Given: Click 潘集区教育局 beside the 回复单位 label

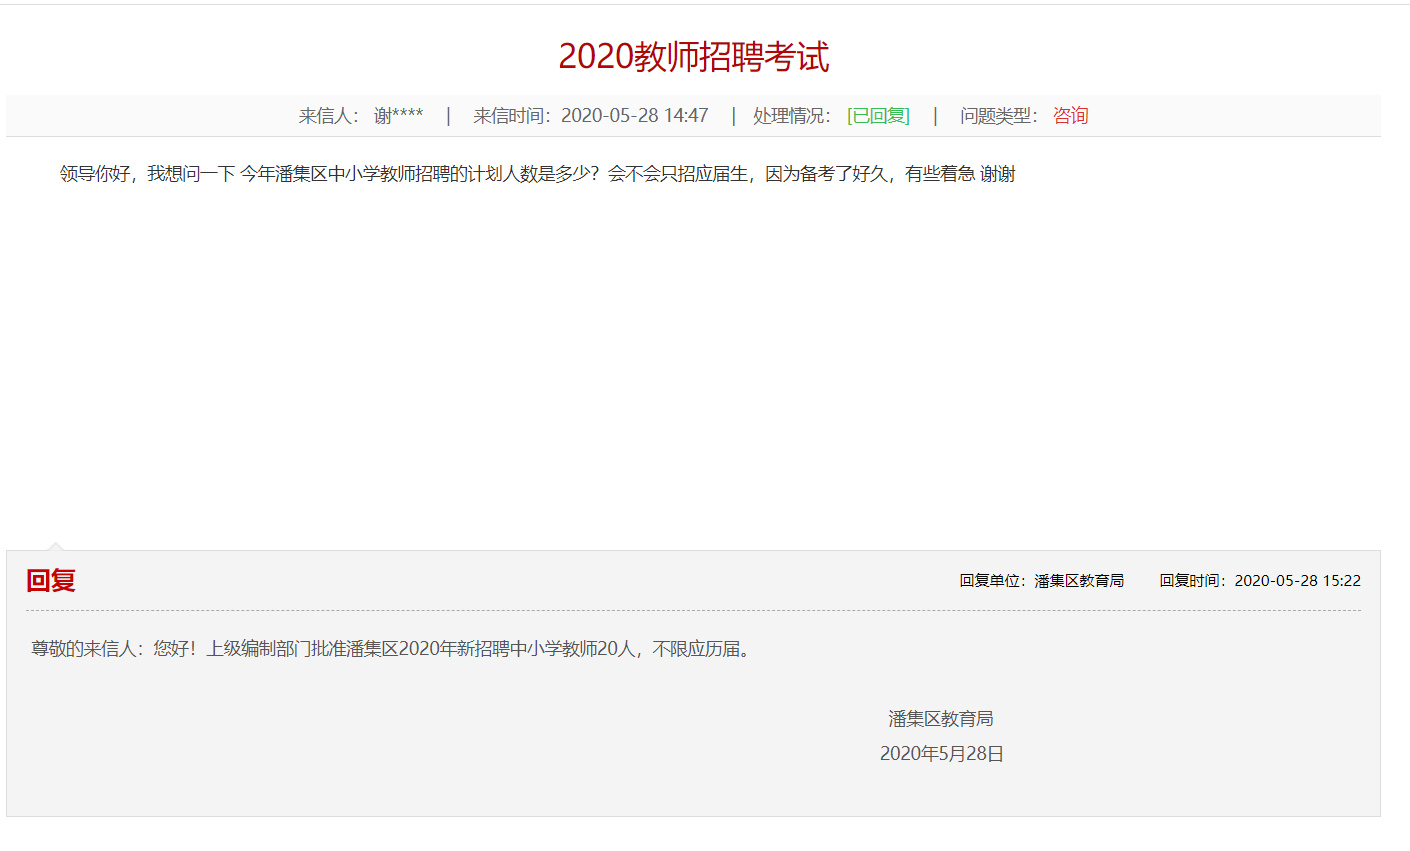Looking at the screenshot, I should tap(1079, 581).
